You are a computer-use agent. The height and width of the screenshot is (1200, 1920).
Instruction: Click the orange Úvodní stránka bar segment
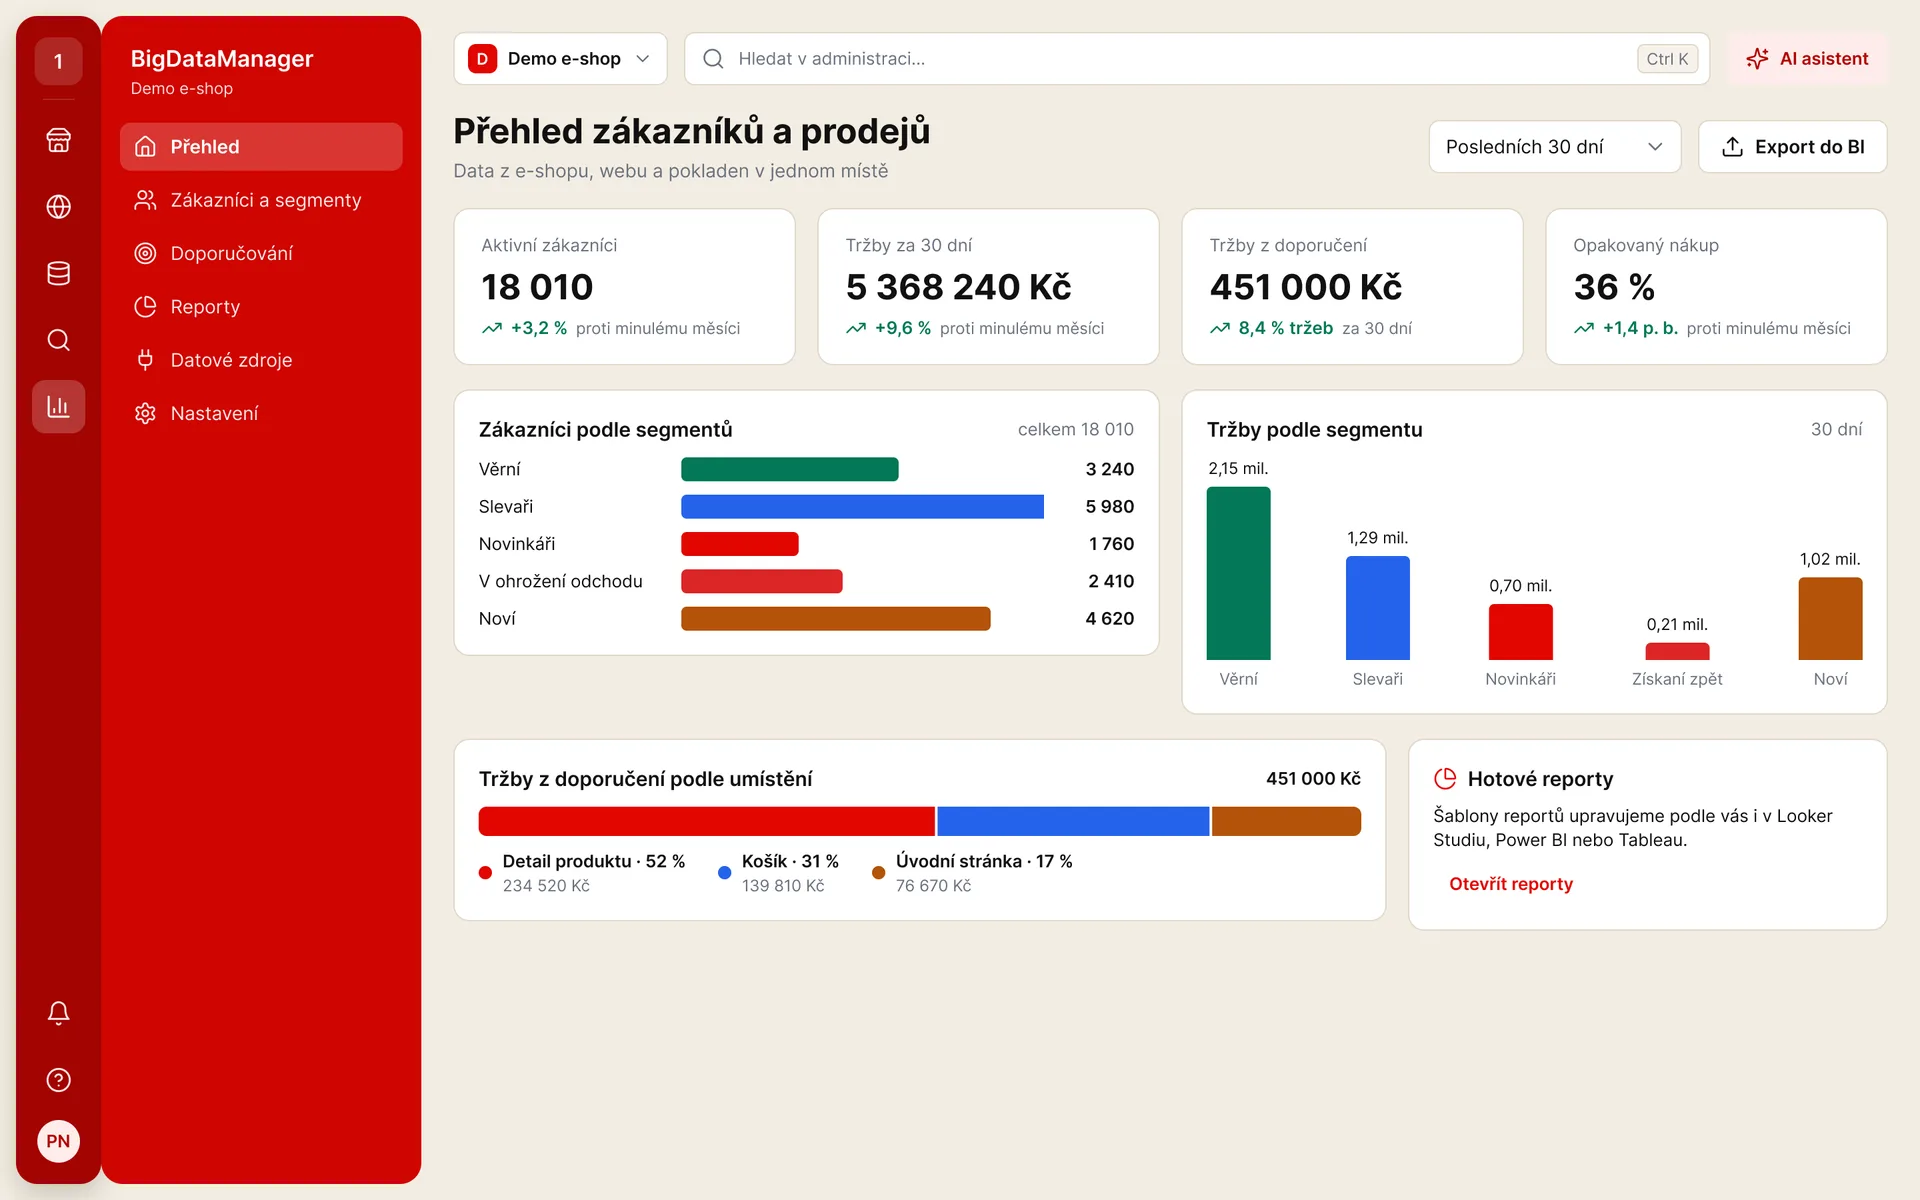(x=1286, y=821)
